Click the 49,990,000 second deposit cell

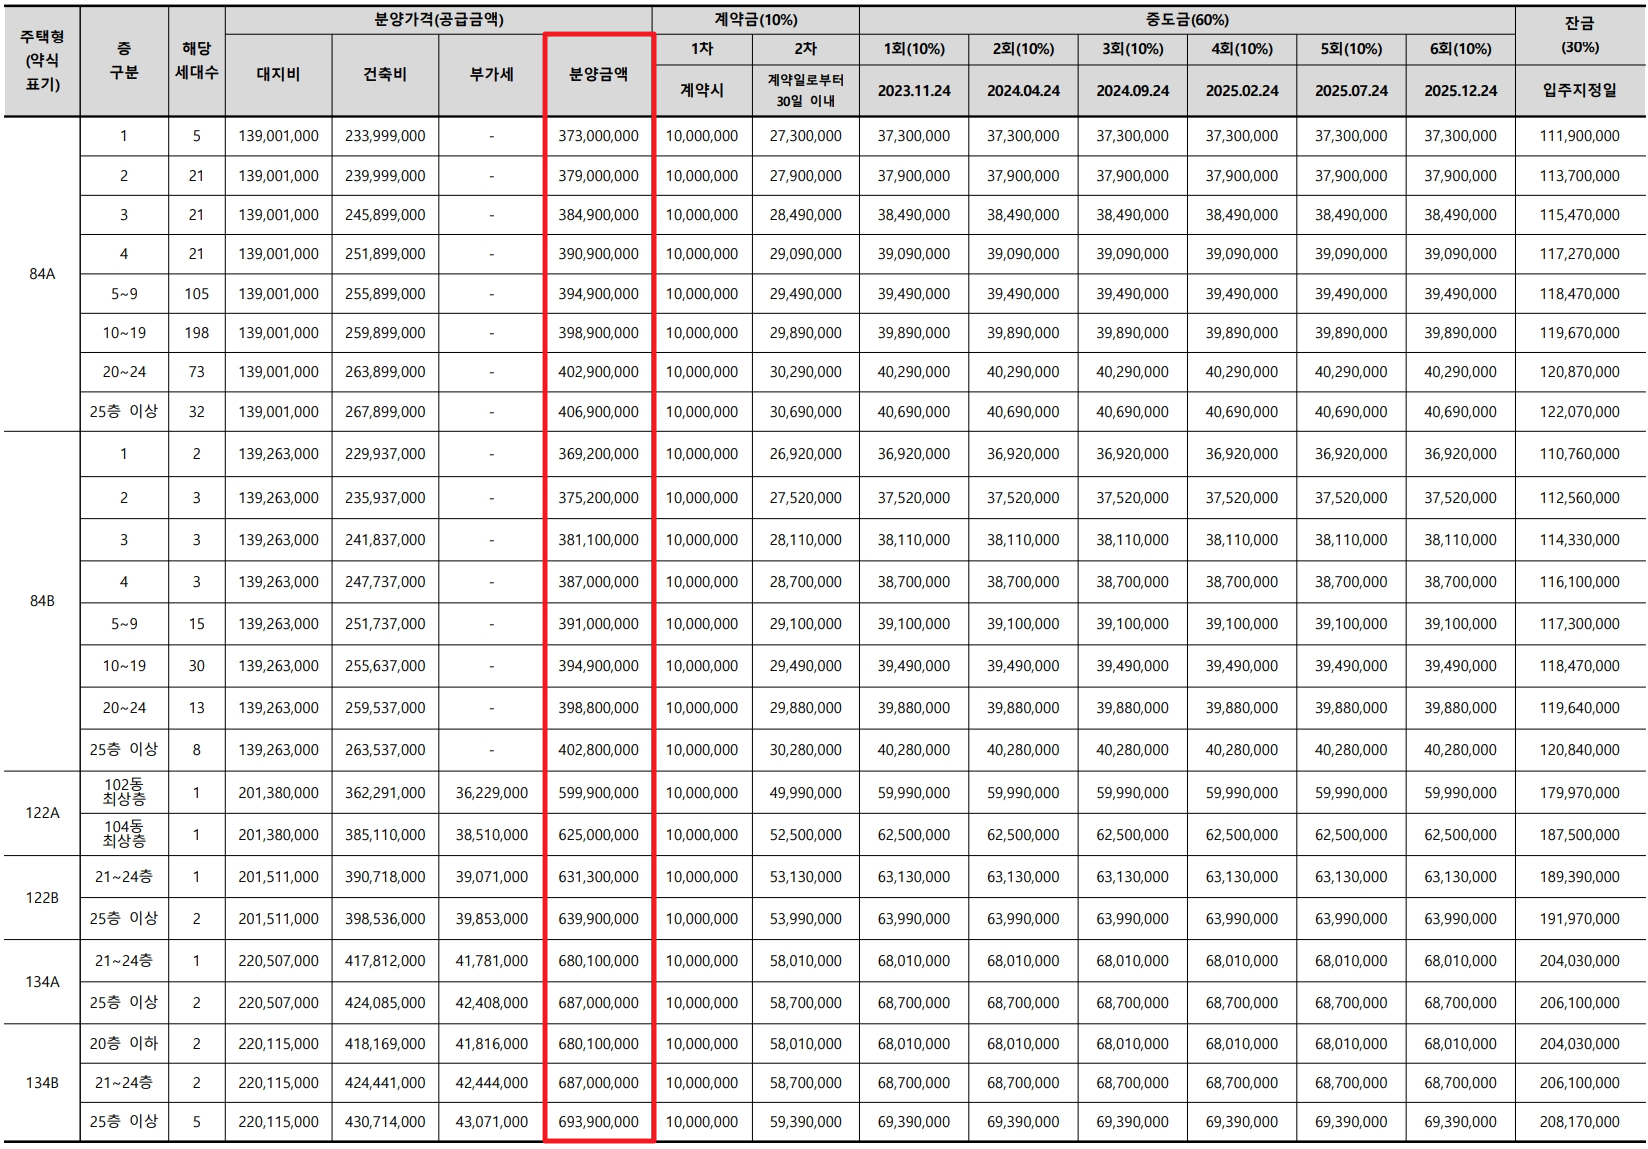click(805, 793)
